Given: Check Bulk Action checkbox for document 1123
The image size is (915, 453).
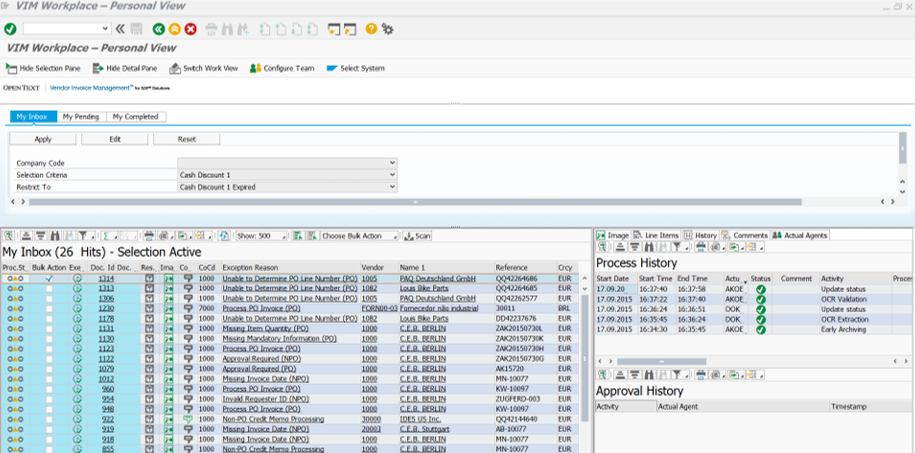Looking at the screenshot, I should point(49,349).
